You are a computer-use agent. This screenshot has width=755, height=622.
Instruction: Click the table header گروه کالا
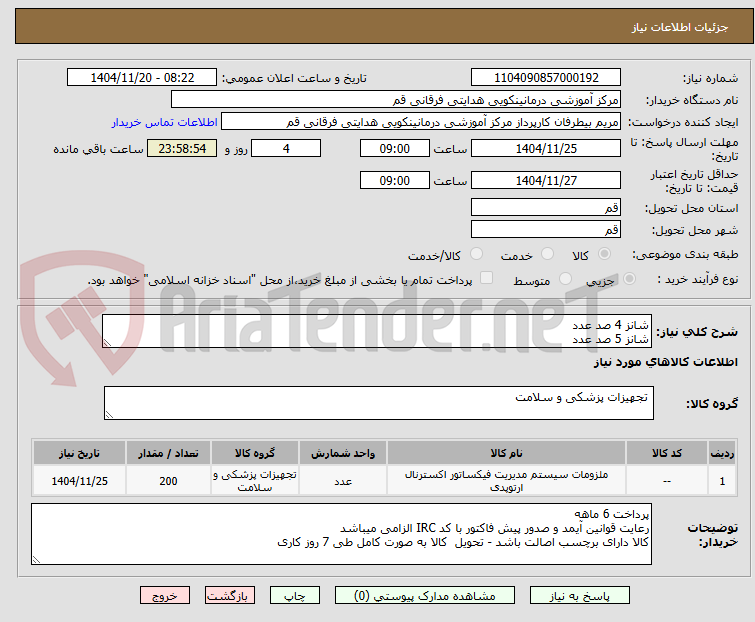click(255, 453)
